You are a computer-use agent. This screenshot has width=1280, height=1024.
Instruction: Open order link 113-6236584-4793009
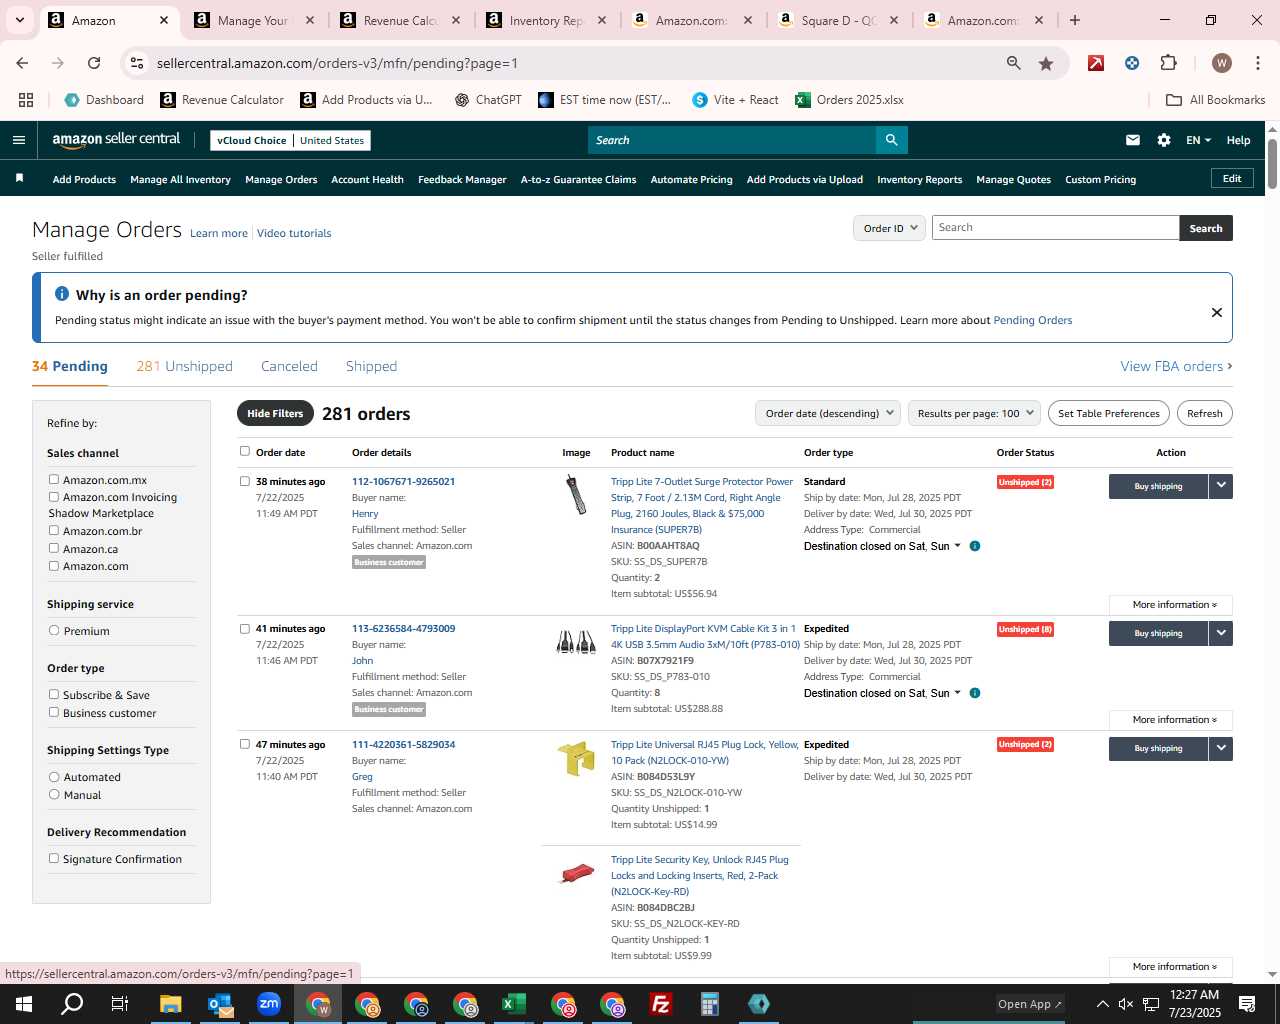click(403, 628)
